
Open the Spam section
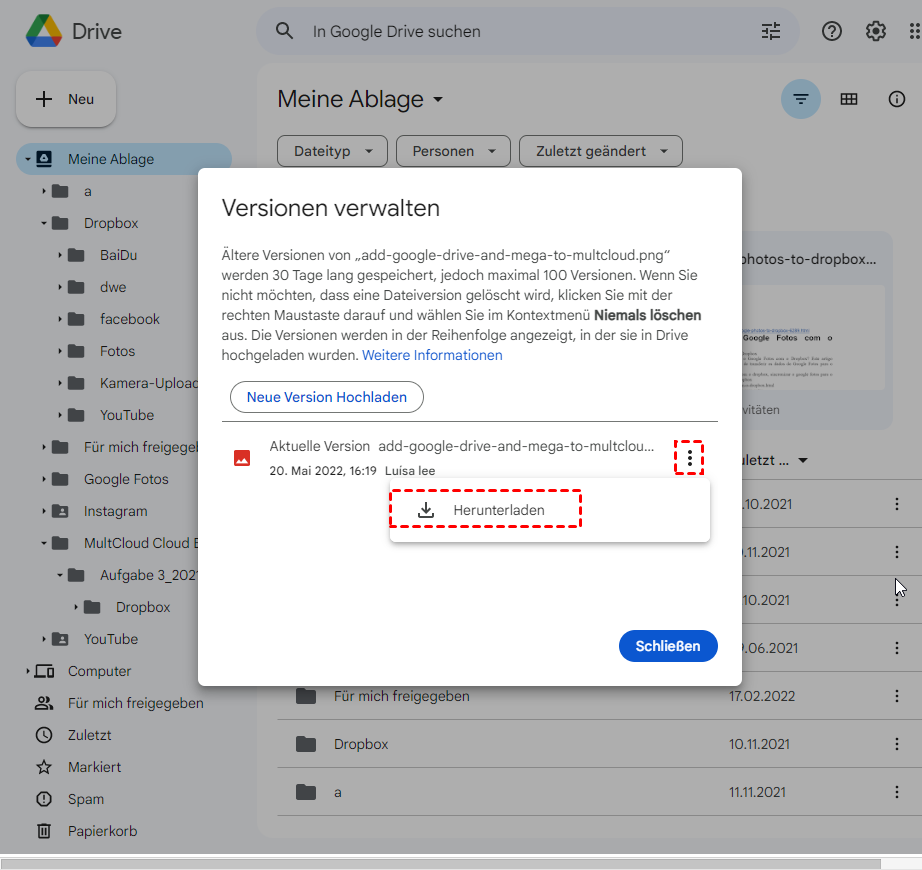click(86, 799)
